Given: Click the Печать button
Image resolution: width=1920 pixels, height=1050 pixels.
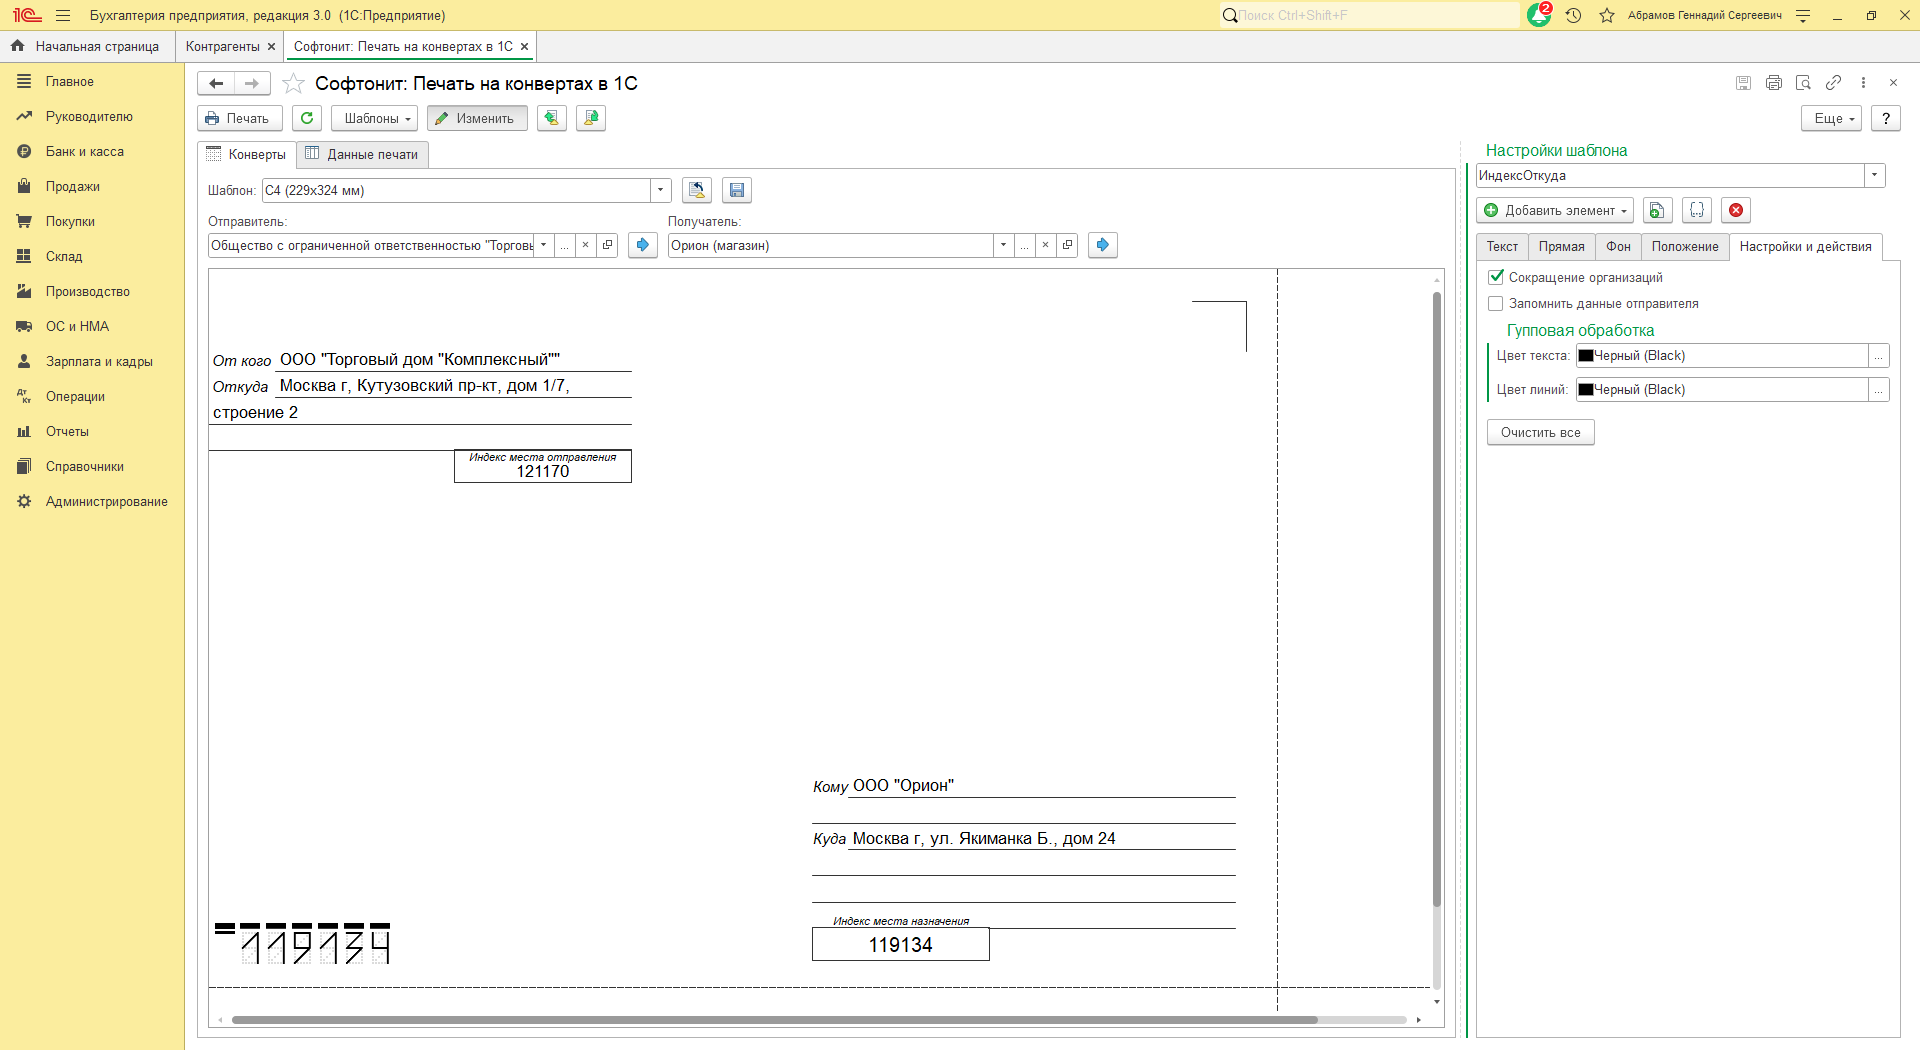Looking at the screenshot, I should (239, 118).
